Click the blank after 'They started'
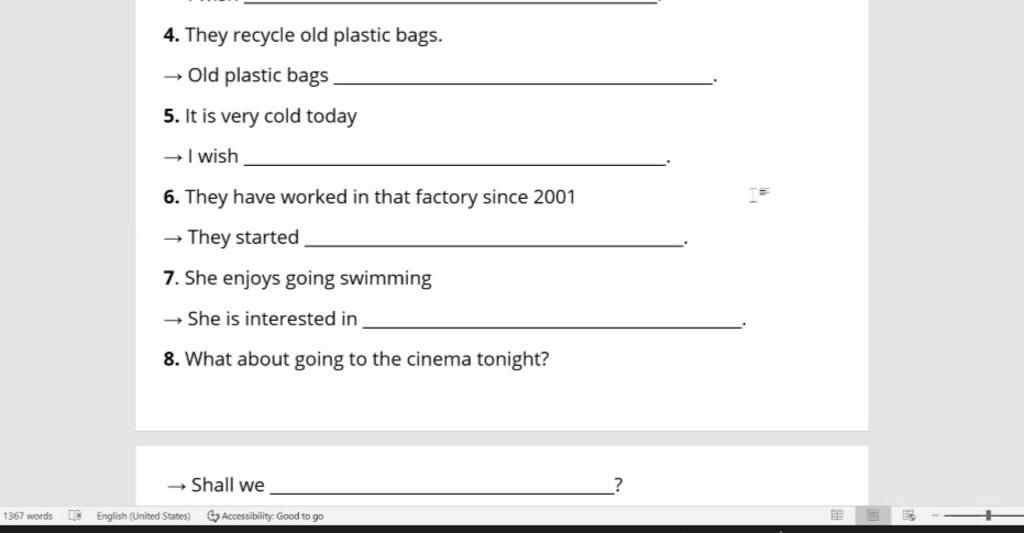 pos(494,239)
